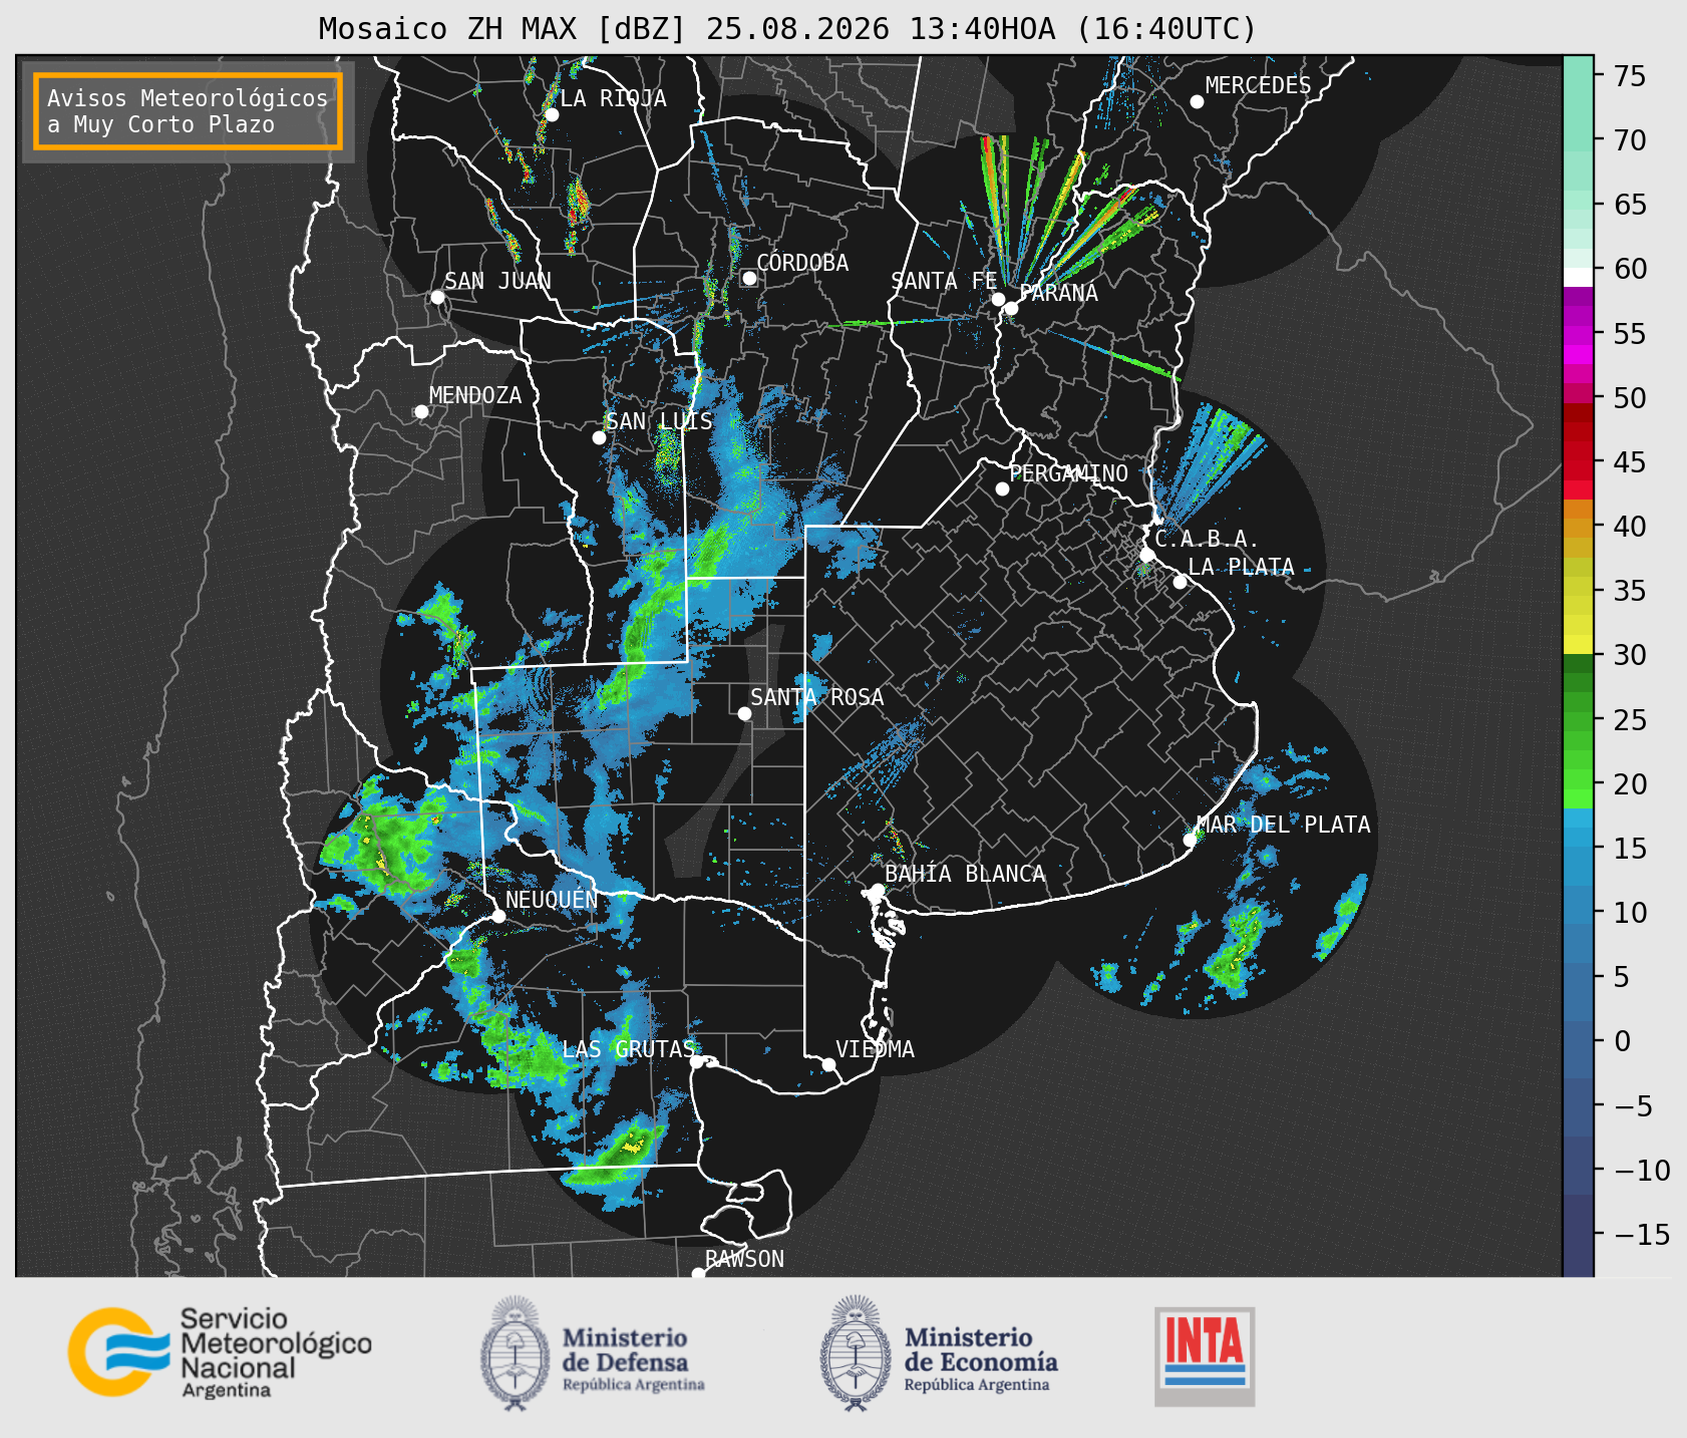Click the strong echo near Neuquén west
This screenshot has height=1438, width=1687.
380,850
